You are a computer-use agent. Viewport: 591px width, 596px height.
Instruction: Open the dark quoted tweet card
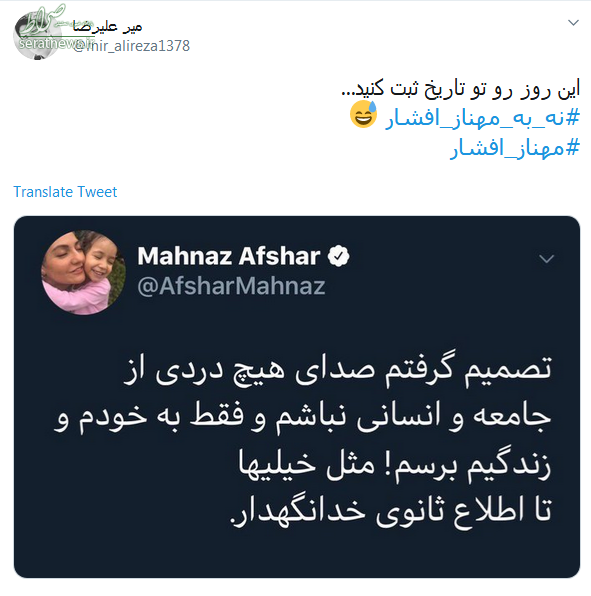[297, 397]
